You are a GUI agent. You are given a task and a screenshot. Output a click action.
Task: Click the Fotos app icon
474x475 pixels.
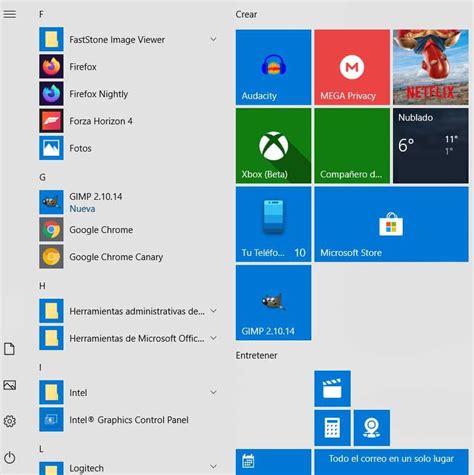[x=51, y=148]
